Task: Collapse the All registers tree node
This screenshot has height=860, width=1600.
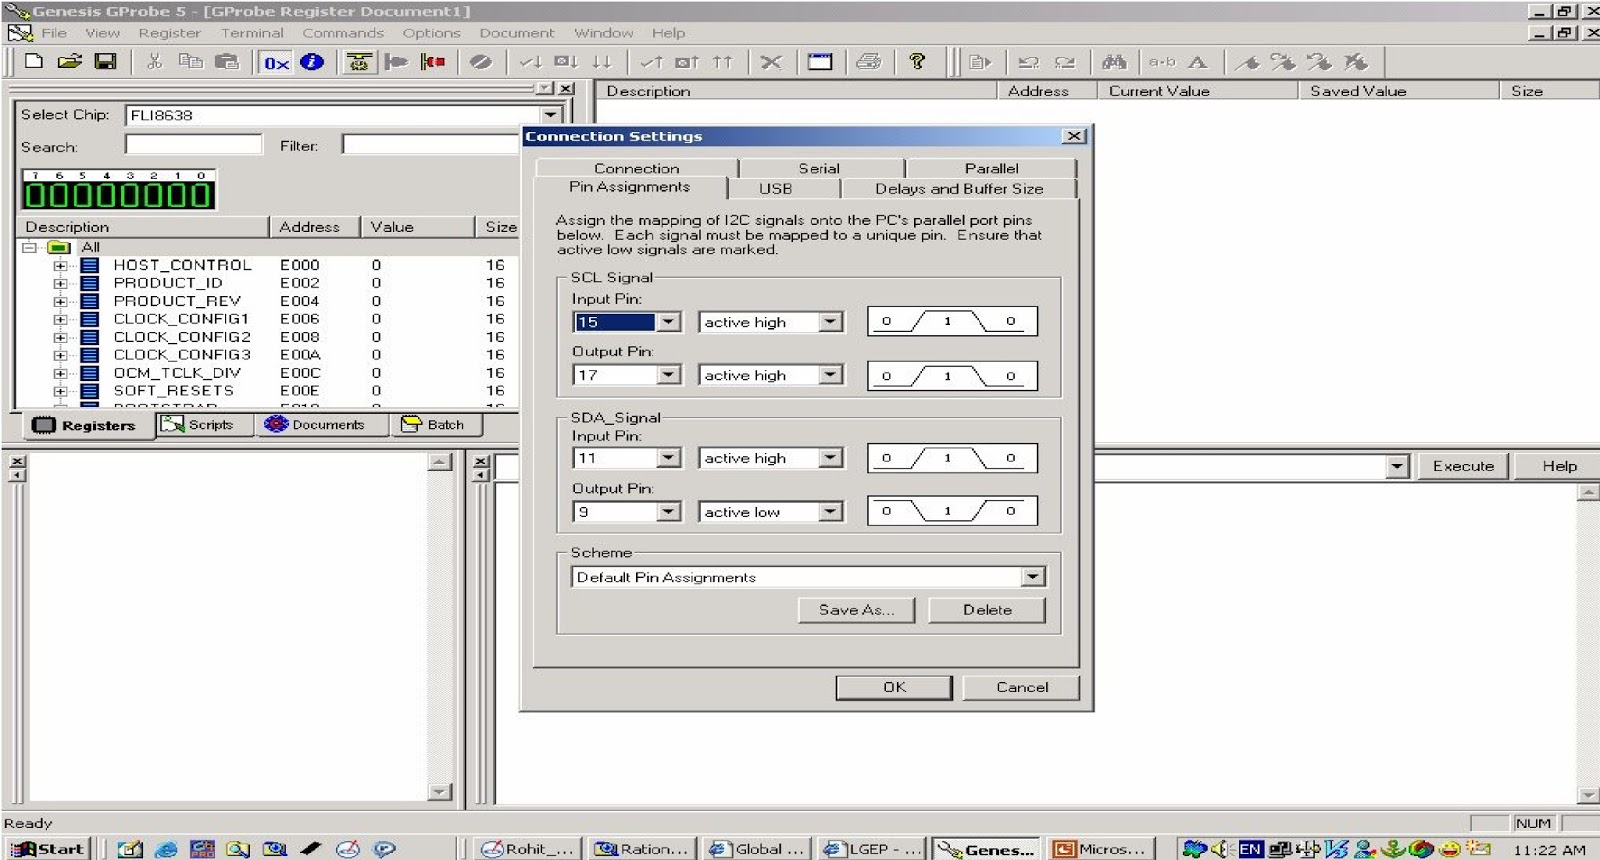Action: (x=29, y=247)
